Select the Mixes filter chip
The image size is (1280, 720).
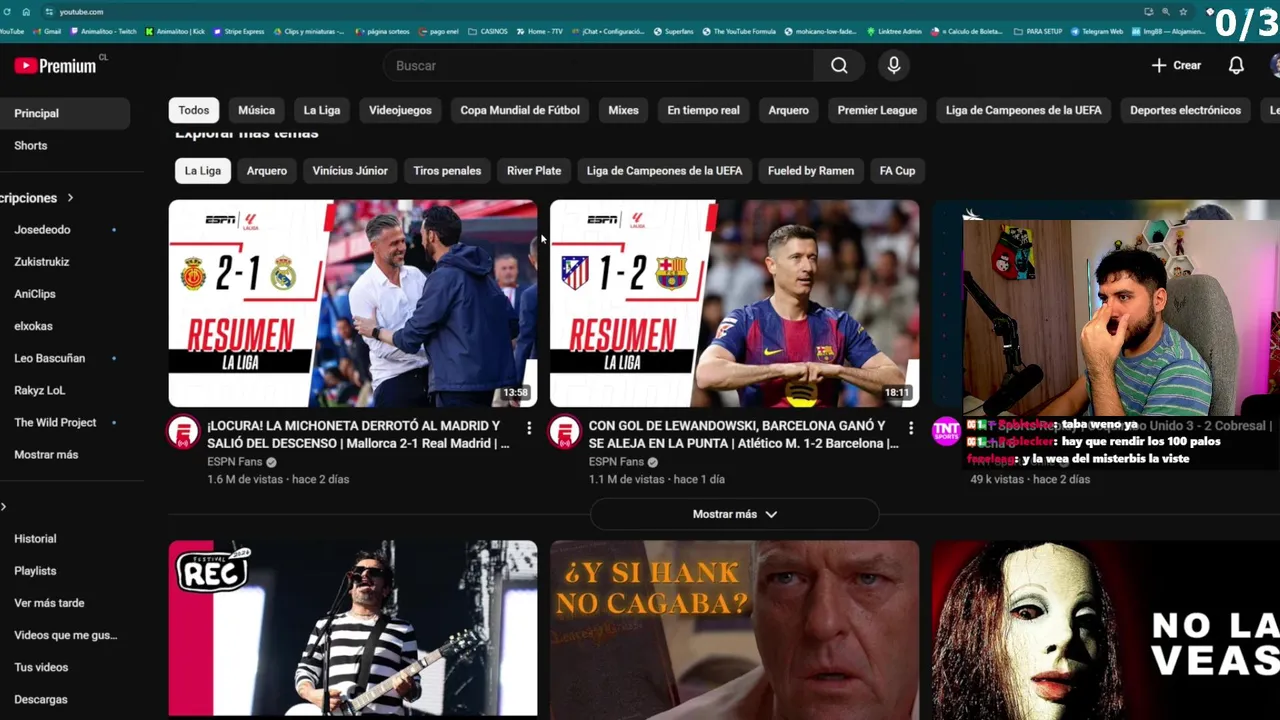pyautogui.click(x=623, y=110)
